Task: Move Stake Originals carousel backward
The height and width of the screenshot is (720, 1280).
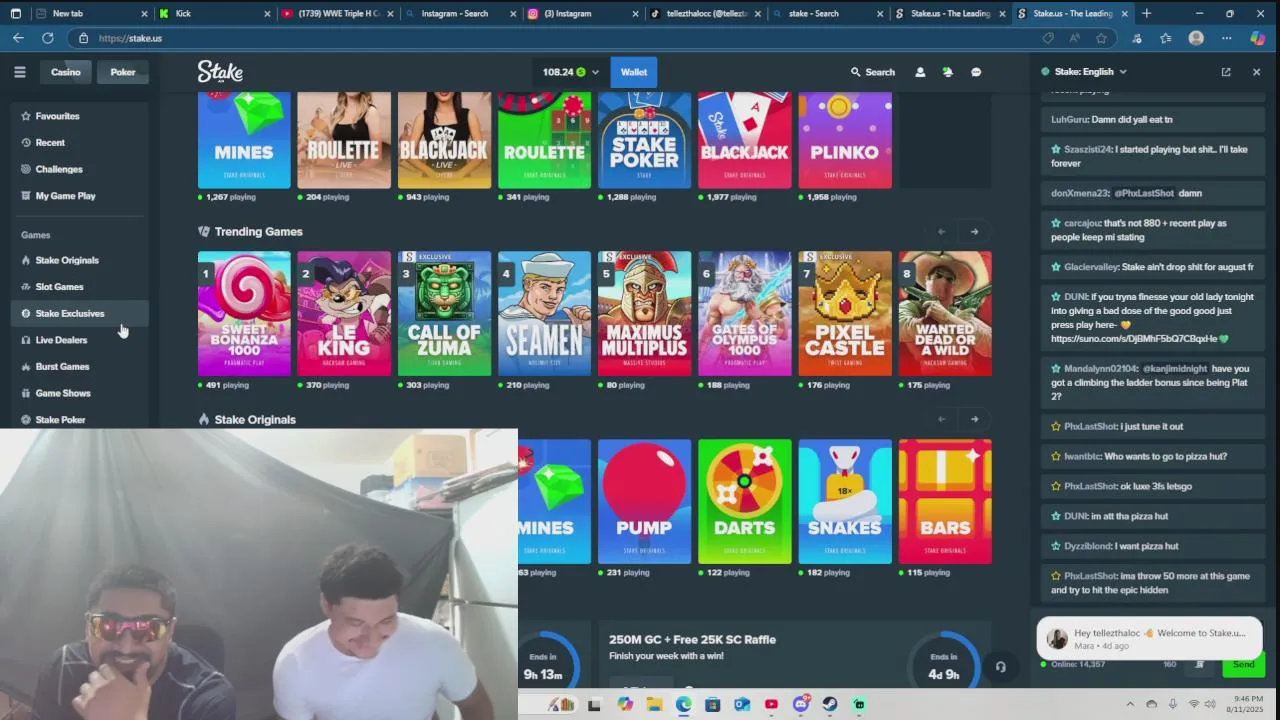Action: click(x=941, y=419)
